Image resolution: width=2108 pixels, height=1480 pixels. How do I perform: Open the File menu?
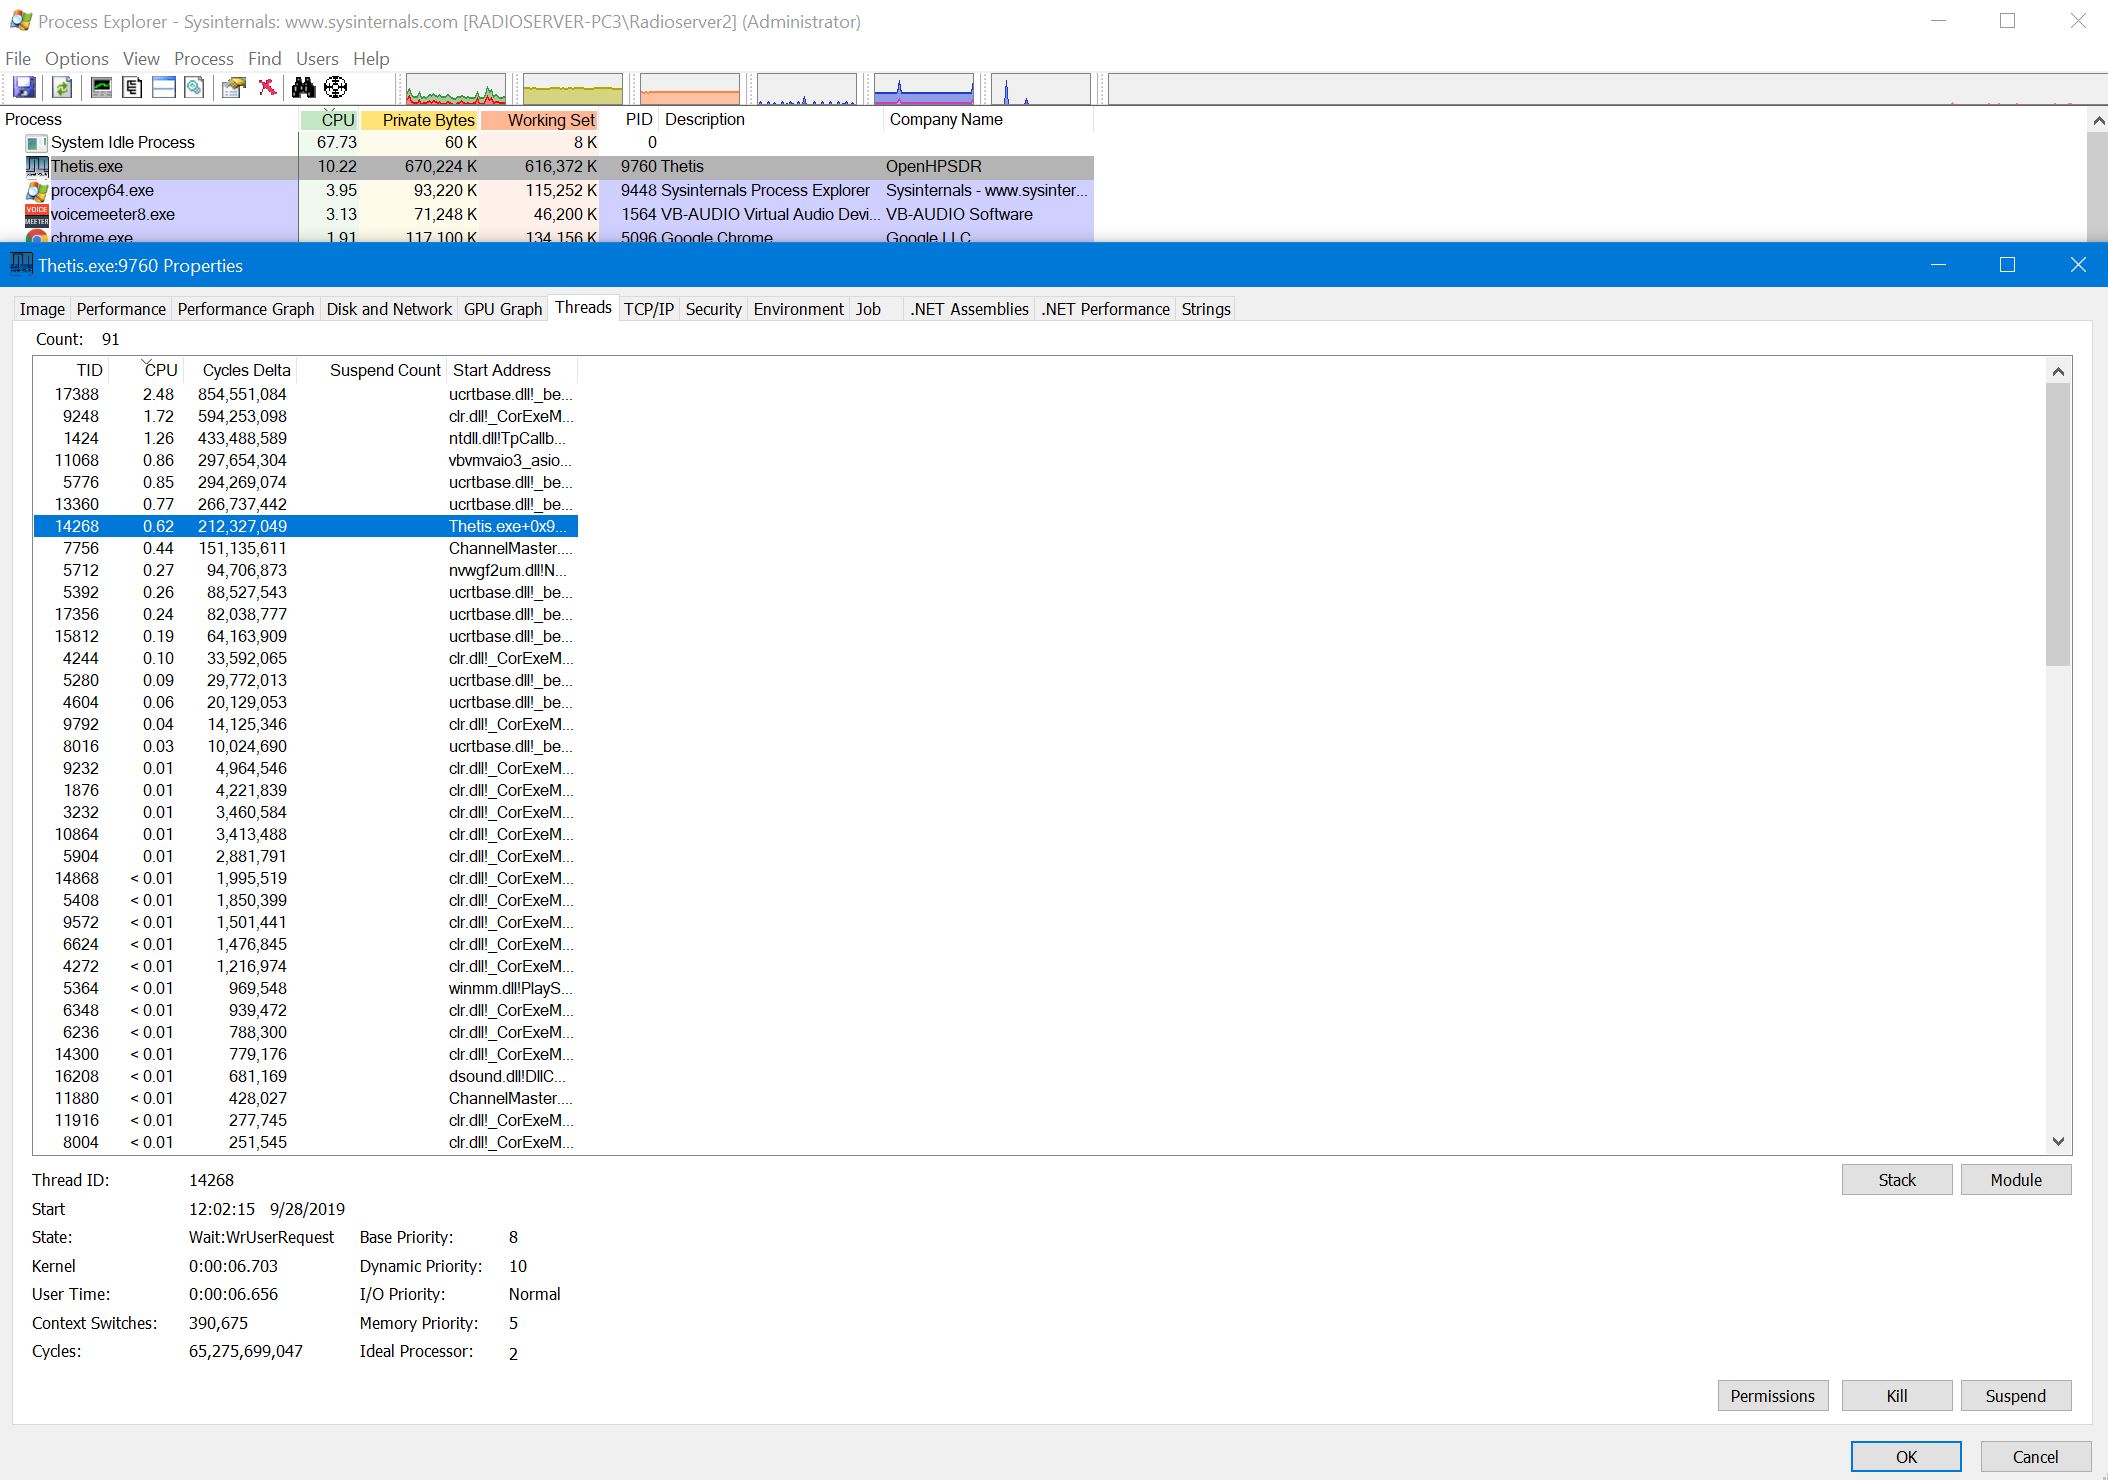(18, 59)
